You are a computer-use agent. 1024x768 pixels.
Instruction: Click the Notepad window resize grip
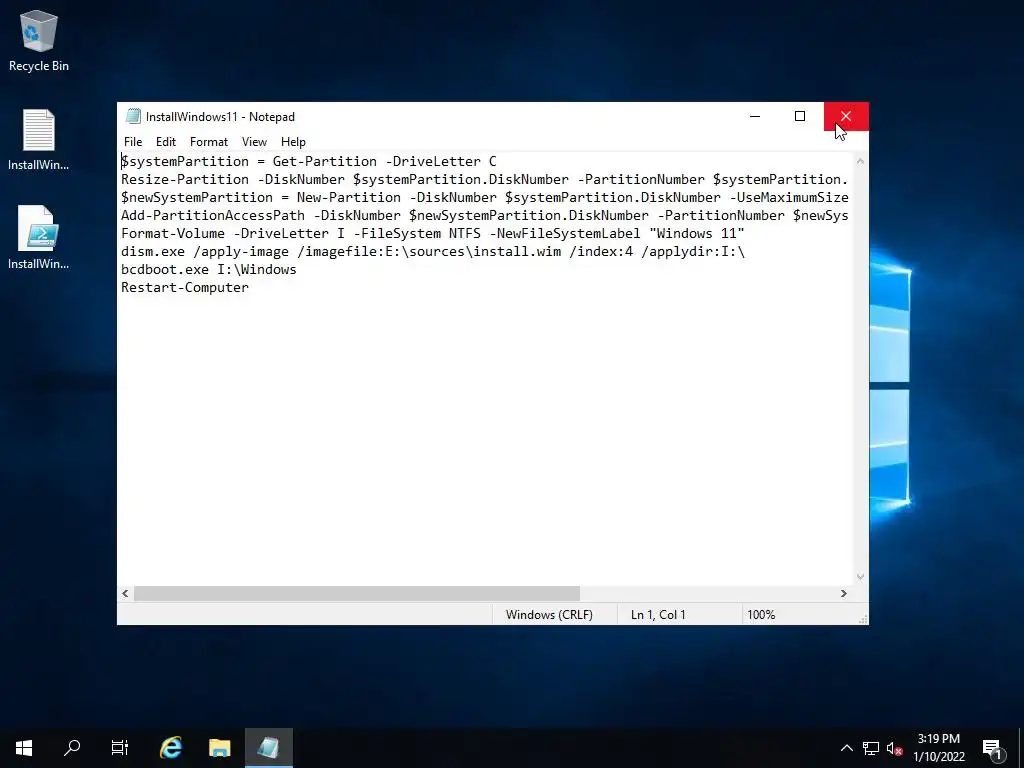point(863,618)
